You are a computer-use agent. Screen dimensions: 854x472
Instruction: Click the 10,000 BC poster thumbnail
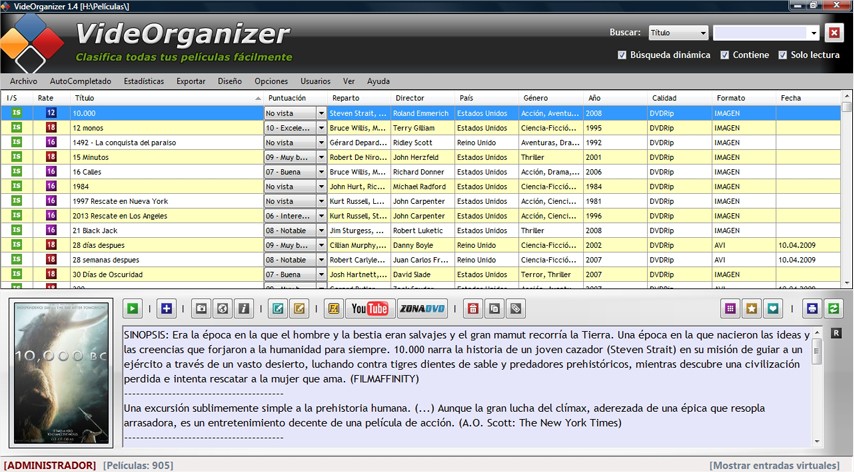tap(61, 372)
